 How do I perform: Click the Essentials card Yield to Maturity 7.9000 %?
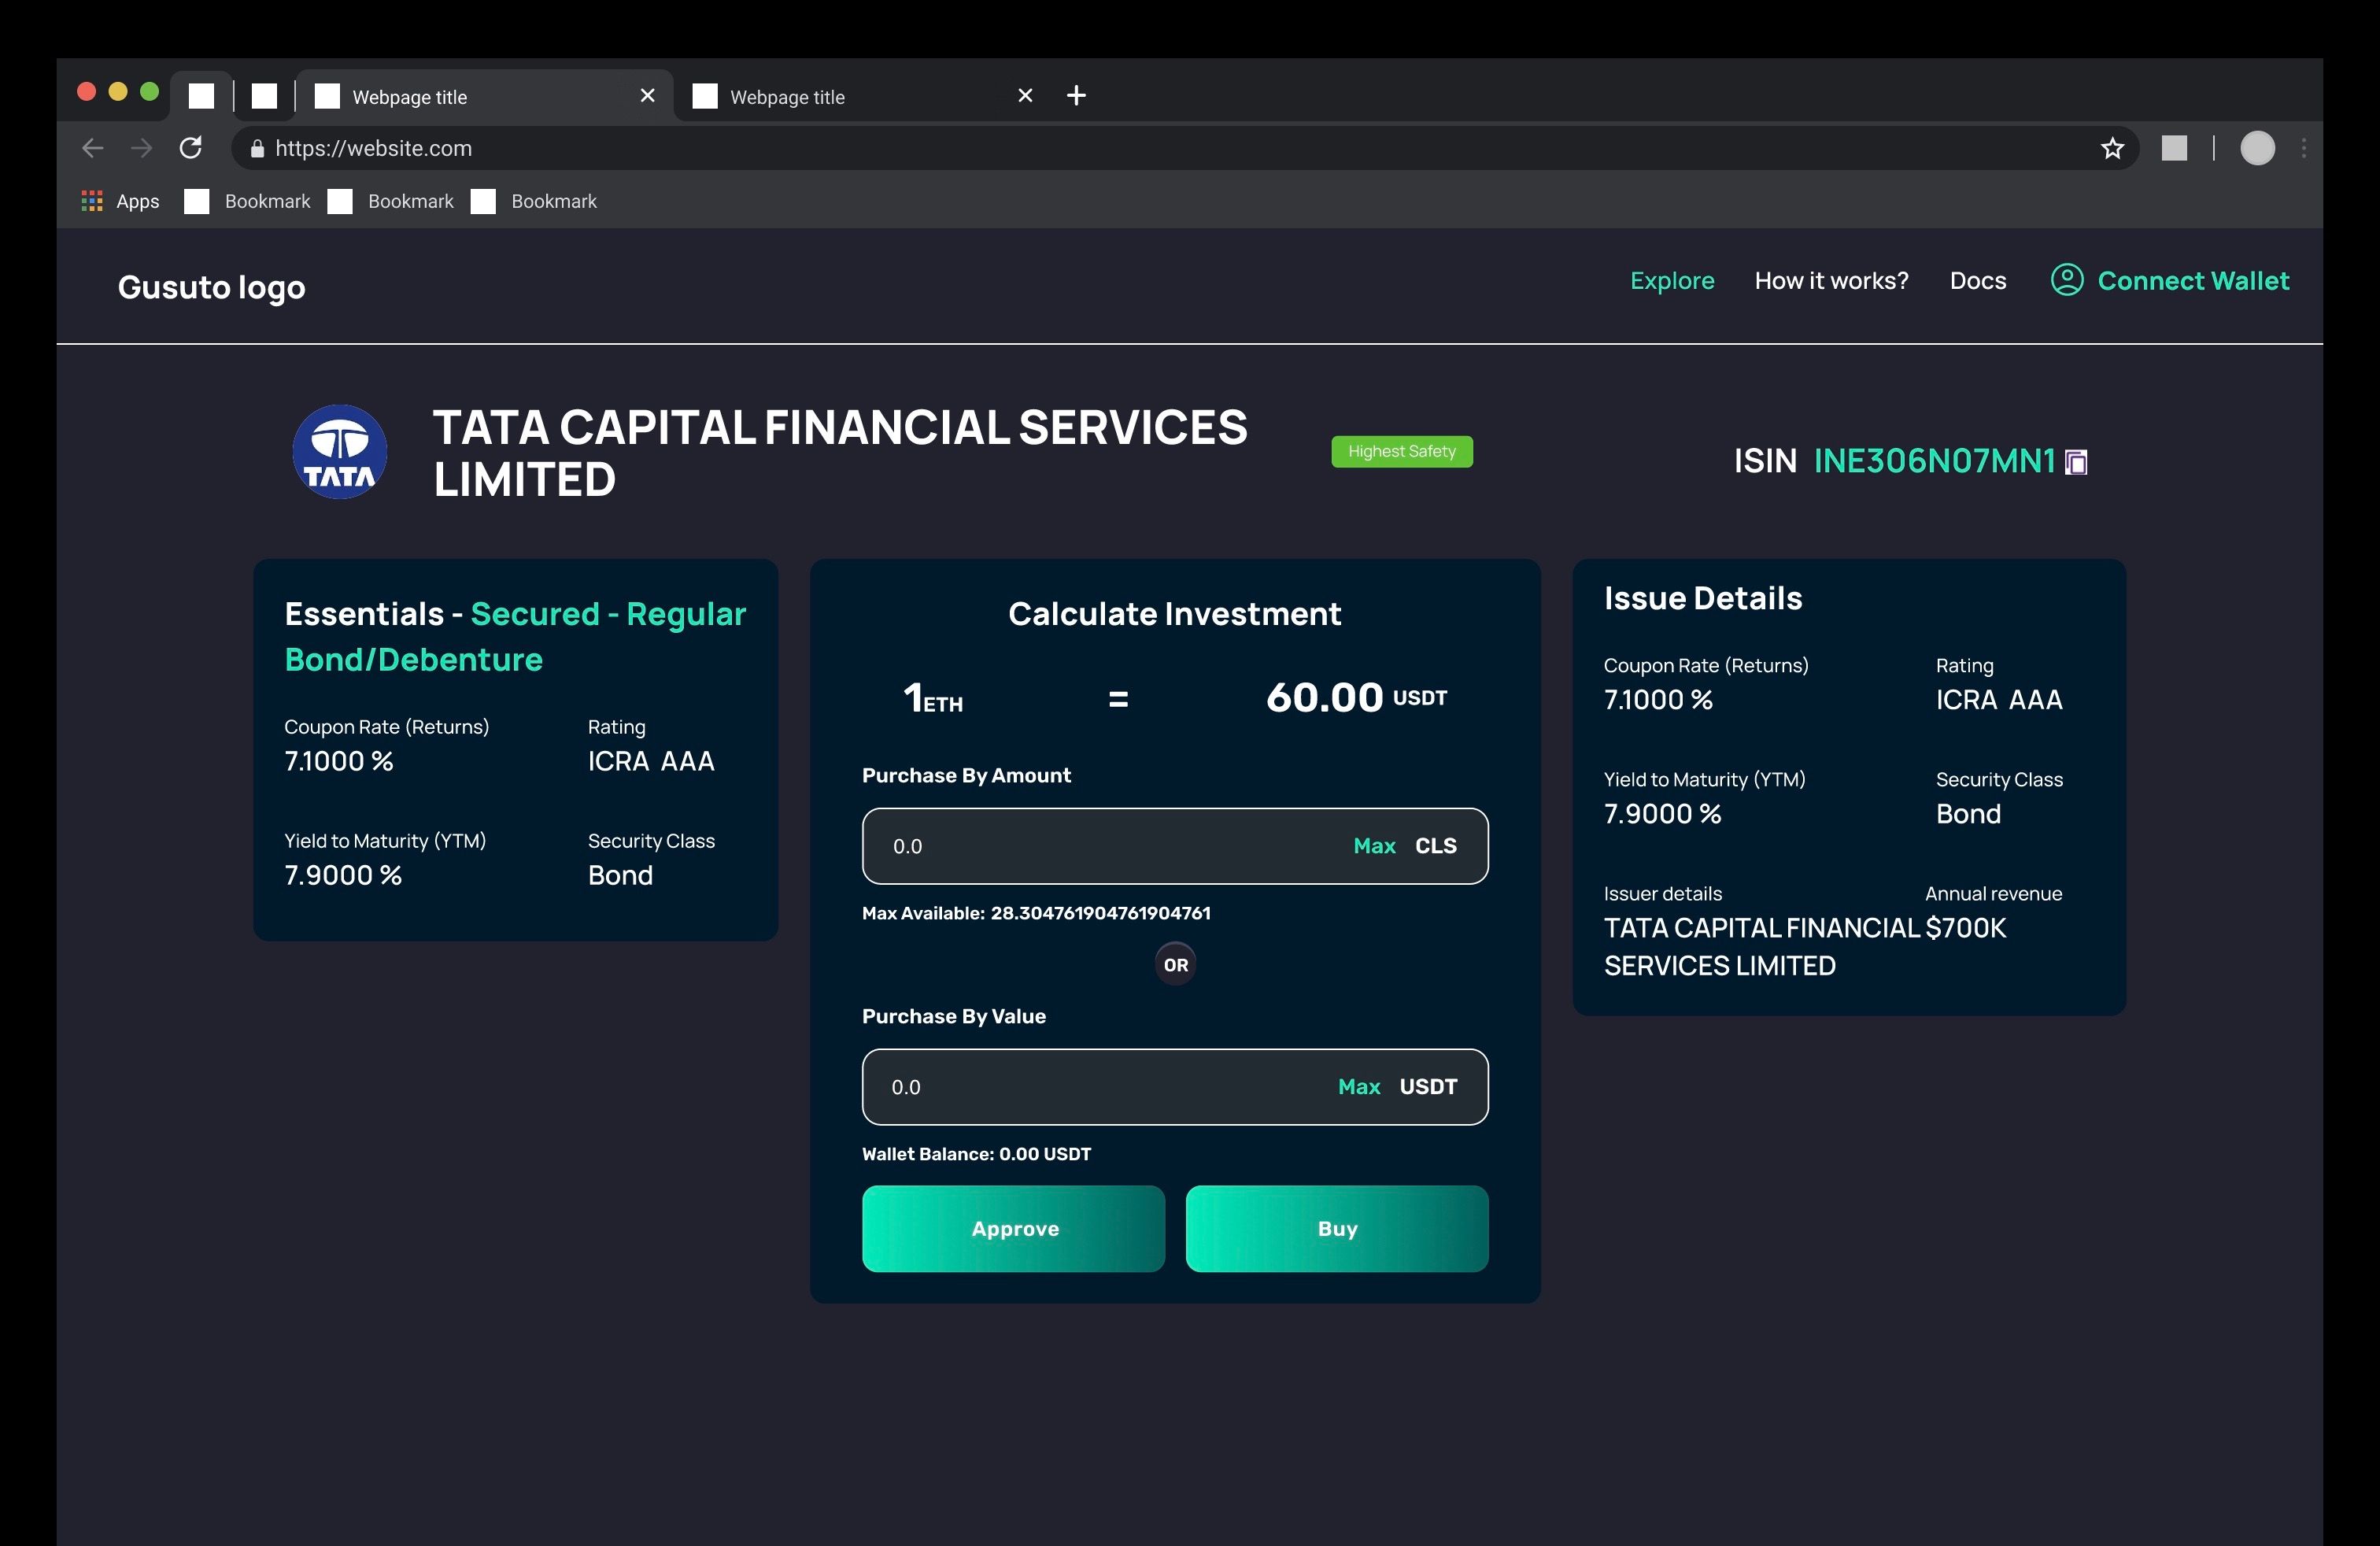click(x=343, y=875)
